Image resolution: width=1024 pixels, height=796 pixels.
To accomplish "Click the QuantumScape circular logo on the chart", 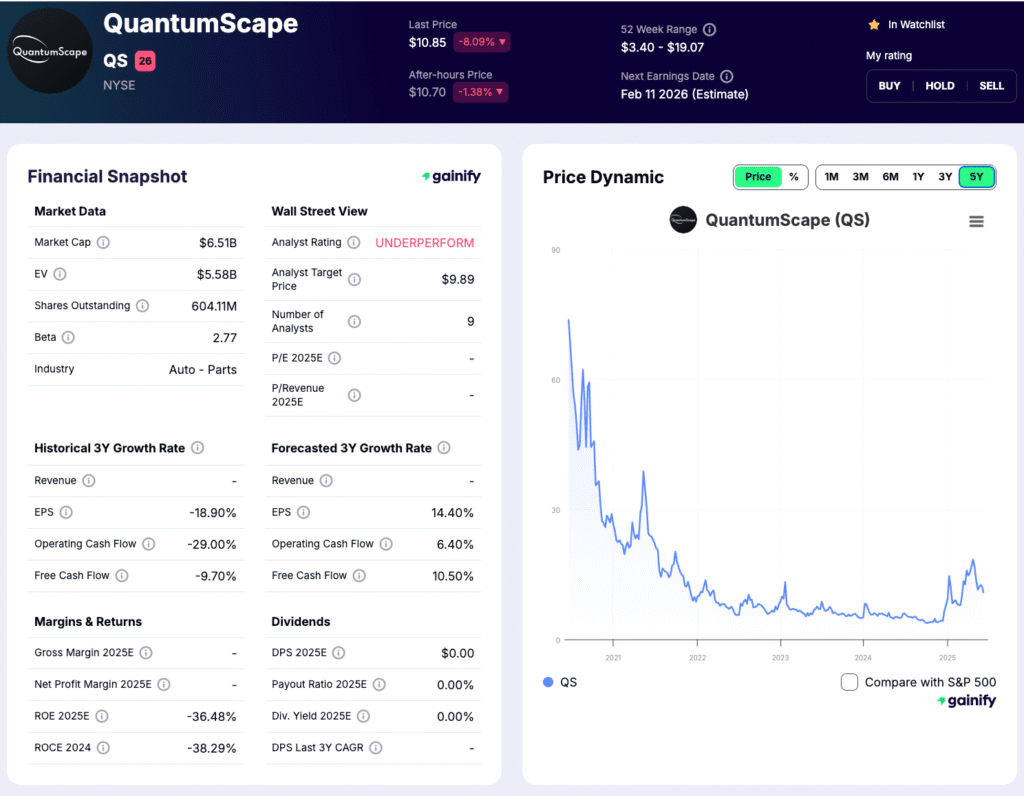I will coord(683,220).
